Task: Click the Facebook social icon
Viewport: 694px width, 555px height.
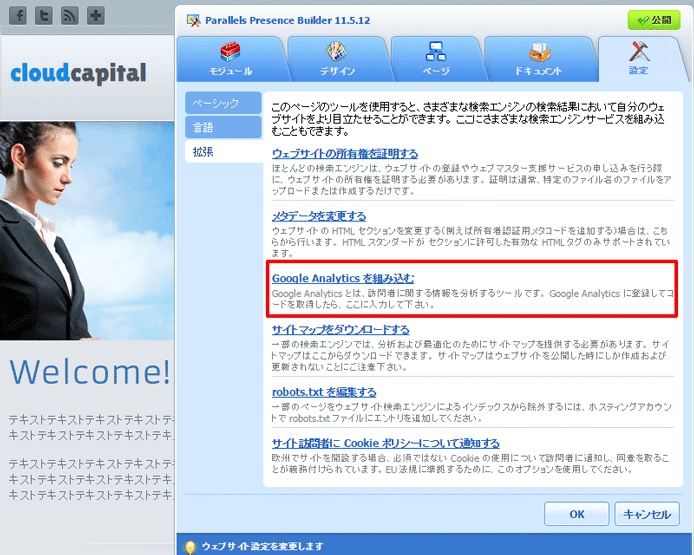Action: pos(17,16)
